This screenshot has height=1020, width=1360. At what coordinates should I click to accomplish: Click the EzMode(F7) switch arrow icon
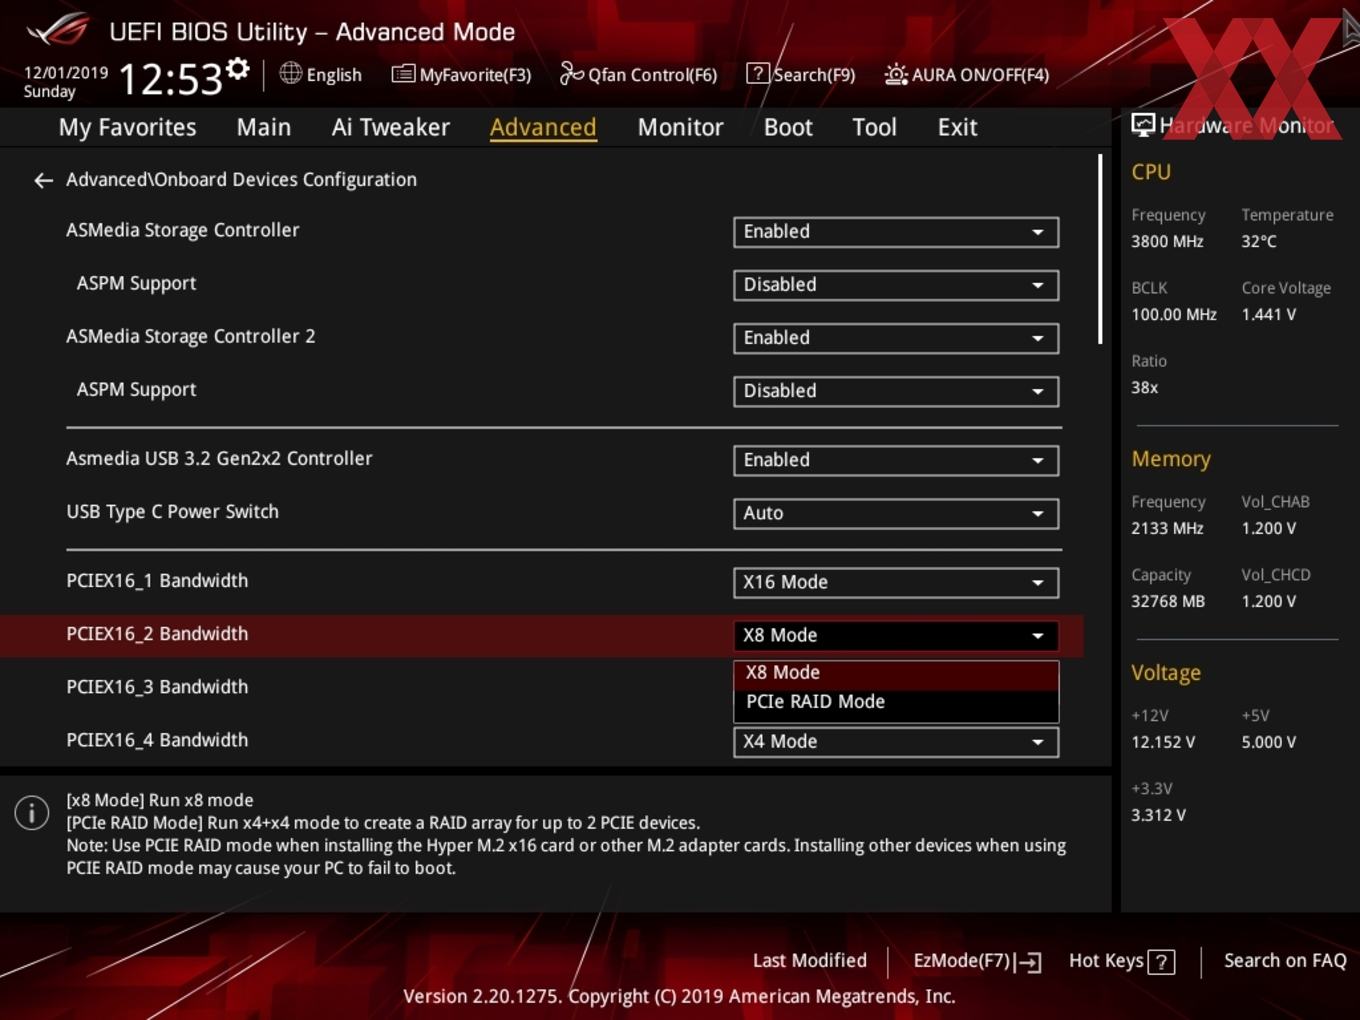[1029, 962]
